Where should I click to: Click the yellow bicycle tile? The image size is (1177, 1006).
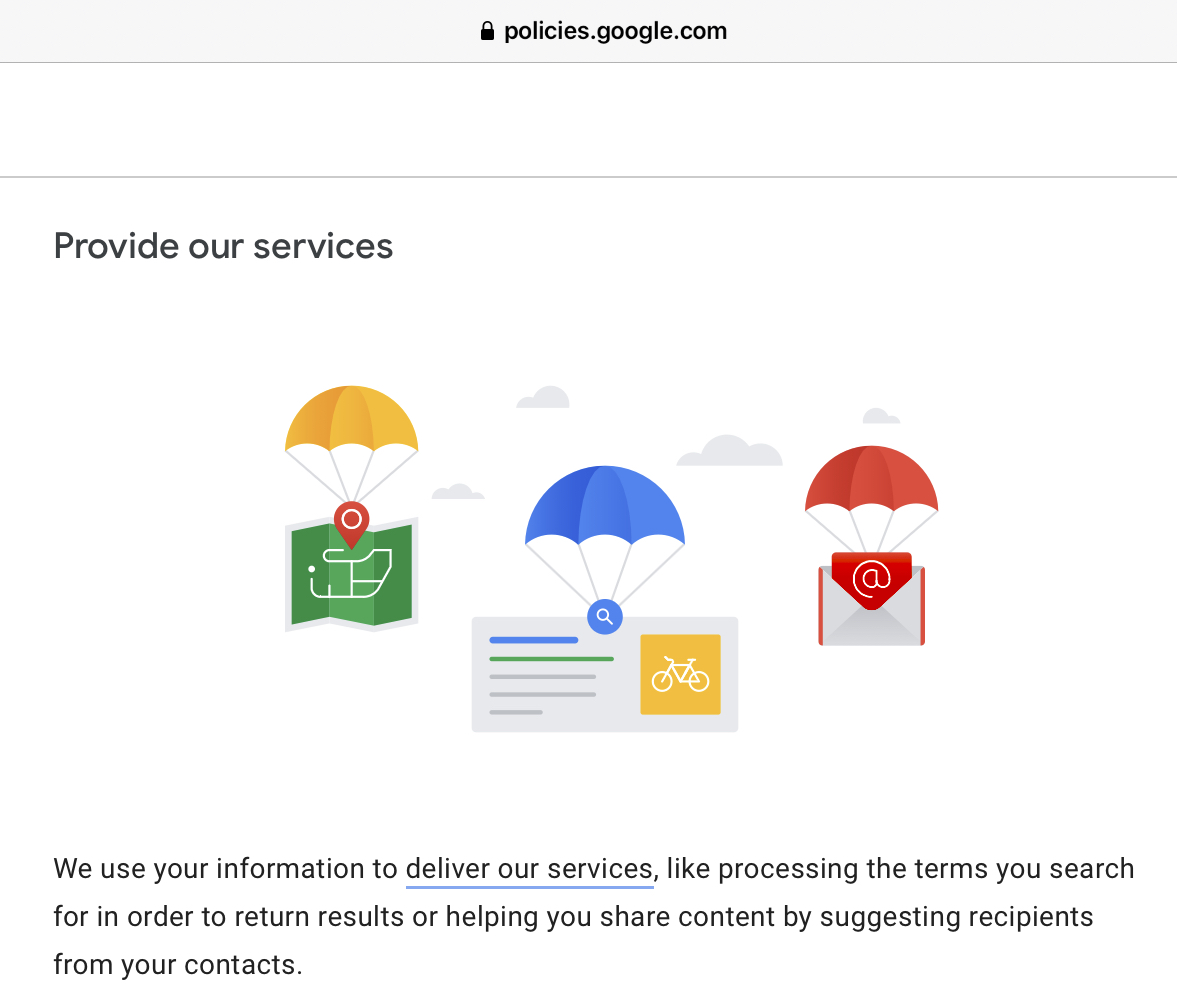pyautogui.click(x=680, y=674)
